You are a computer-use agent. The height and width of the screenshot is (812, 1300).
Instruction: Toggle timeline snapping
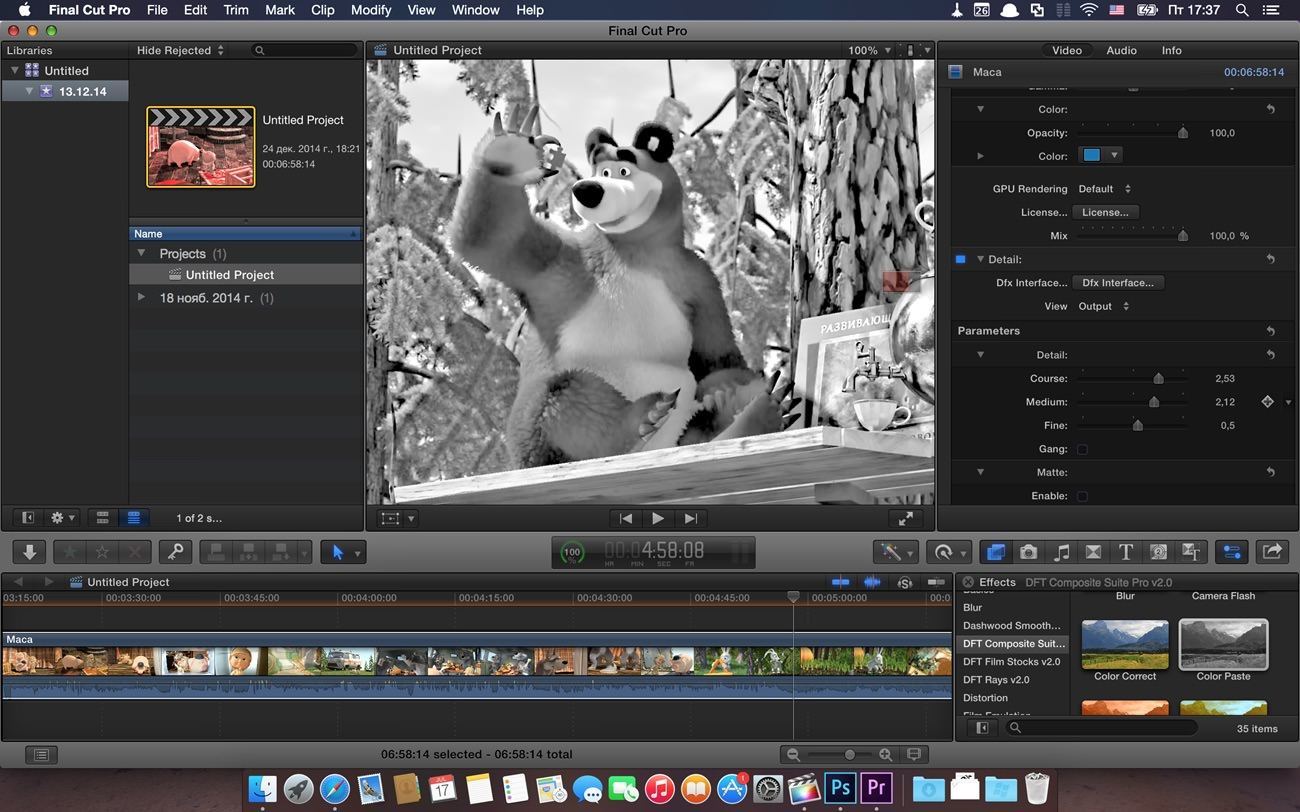pyautogui.click(x=937, y=582)
